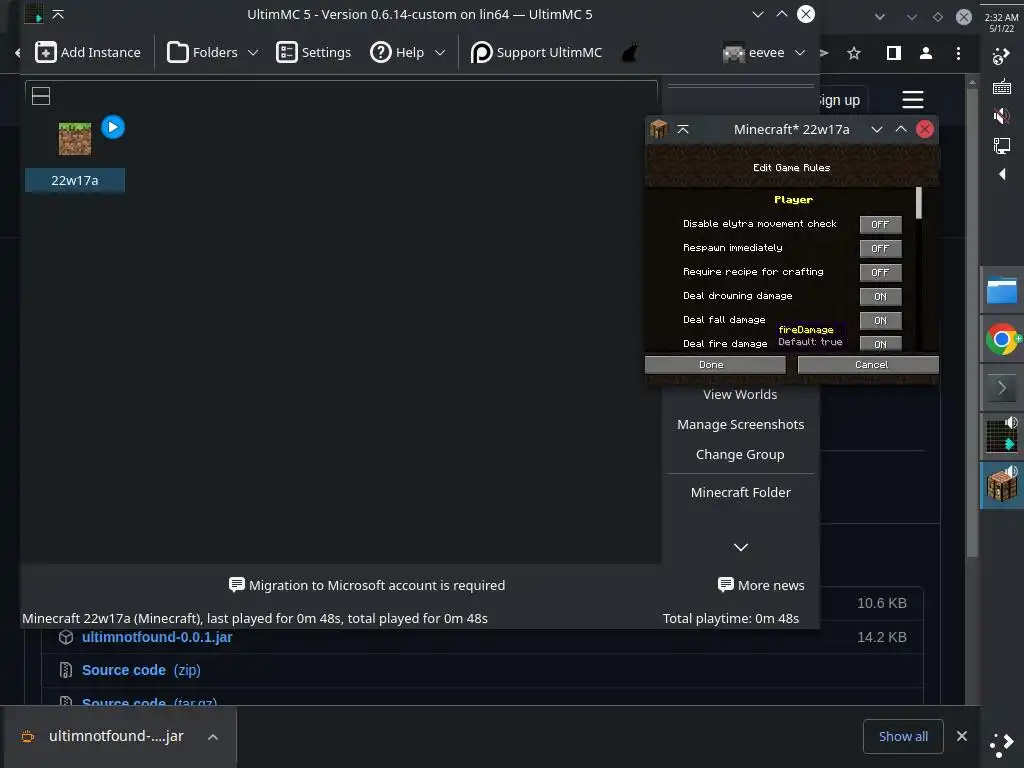Toggle Require recipe for crafting rule
The image size is (1024, 768).
(880, 272)
